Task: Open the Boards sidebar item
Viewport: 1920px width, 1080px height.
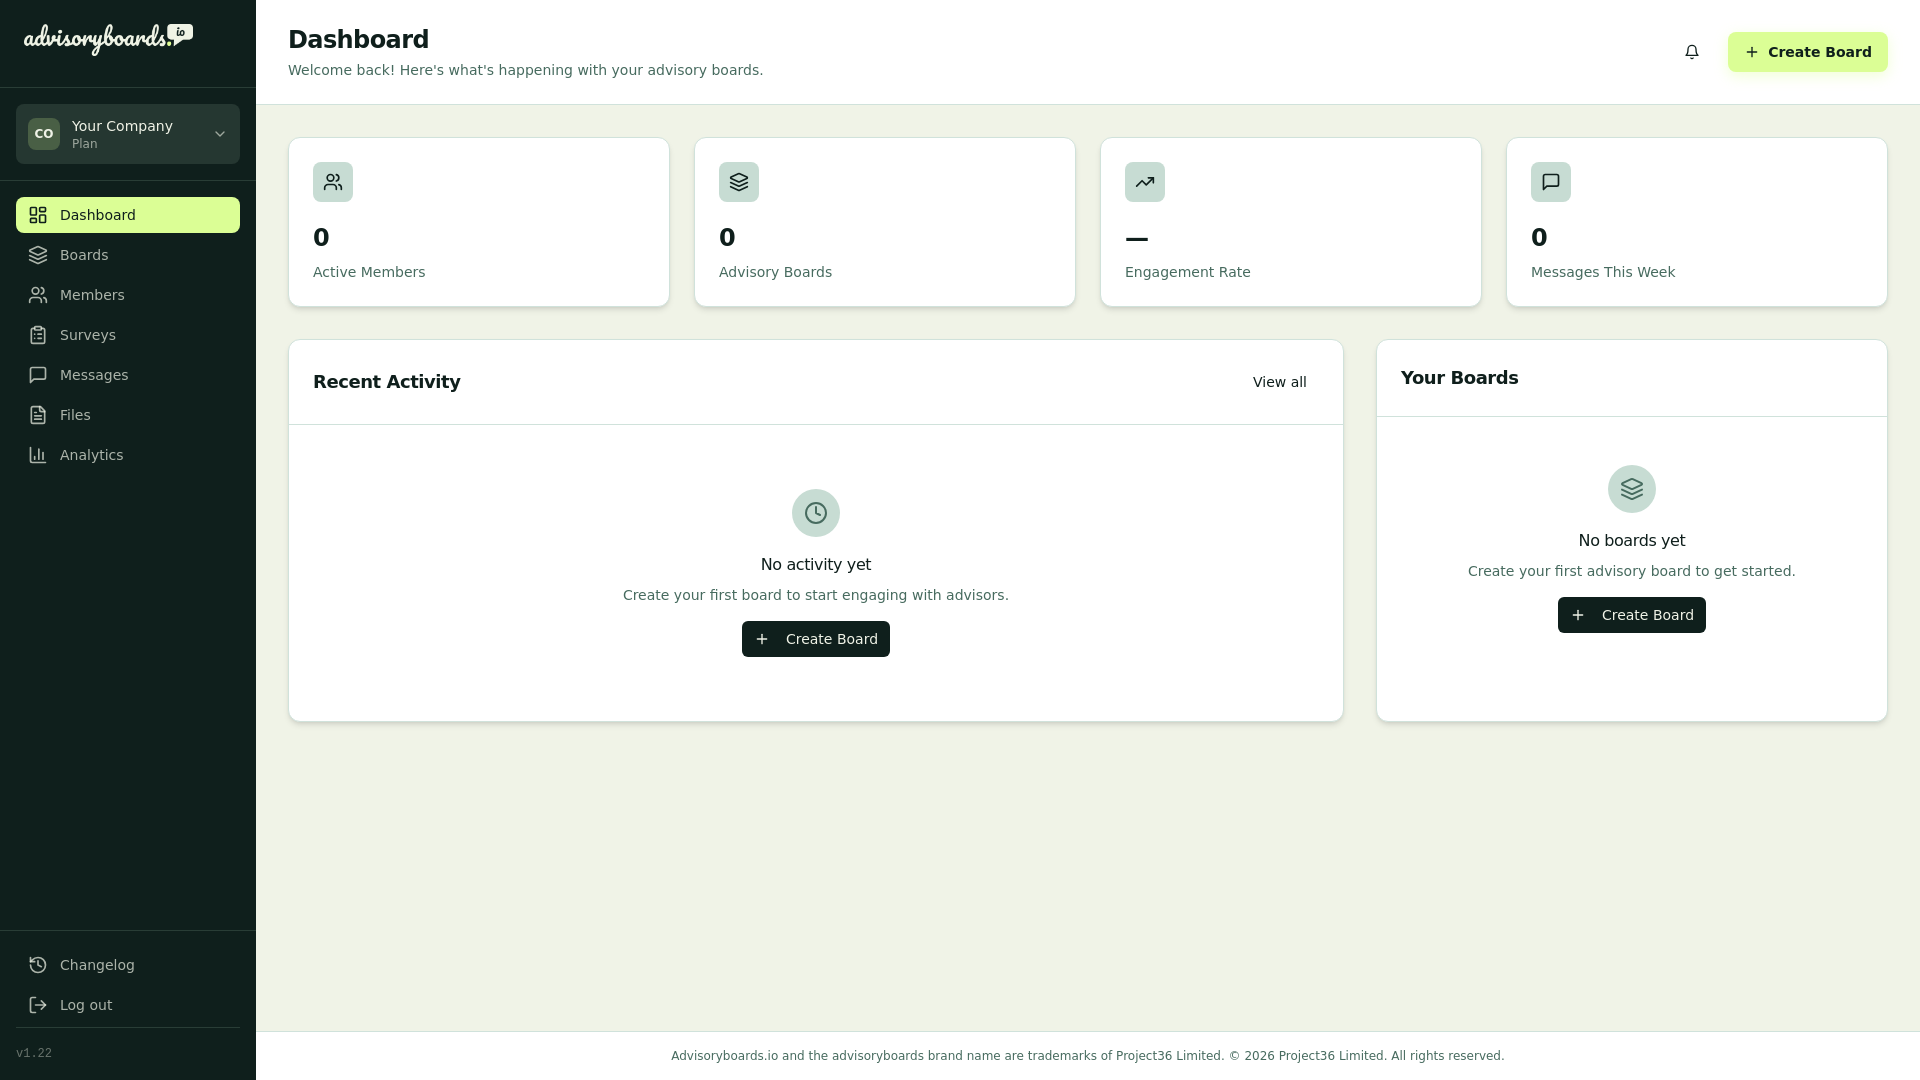Action: coord(84,255)
